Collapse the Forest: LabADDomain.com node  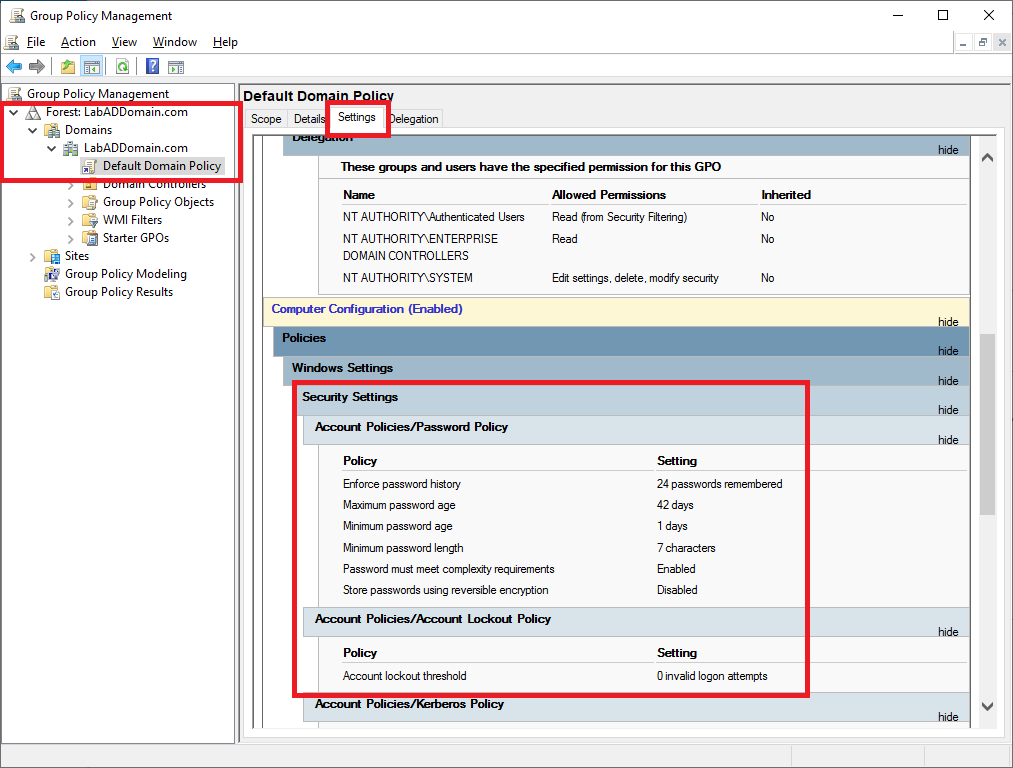pyautogui.click(x=13, y=112)
